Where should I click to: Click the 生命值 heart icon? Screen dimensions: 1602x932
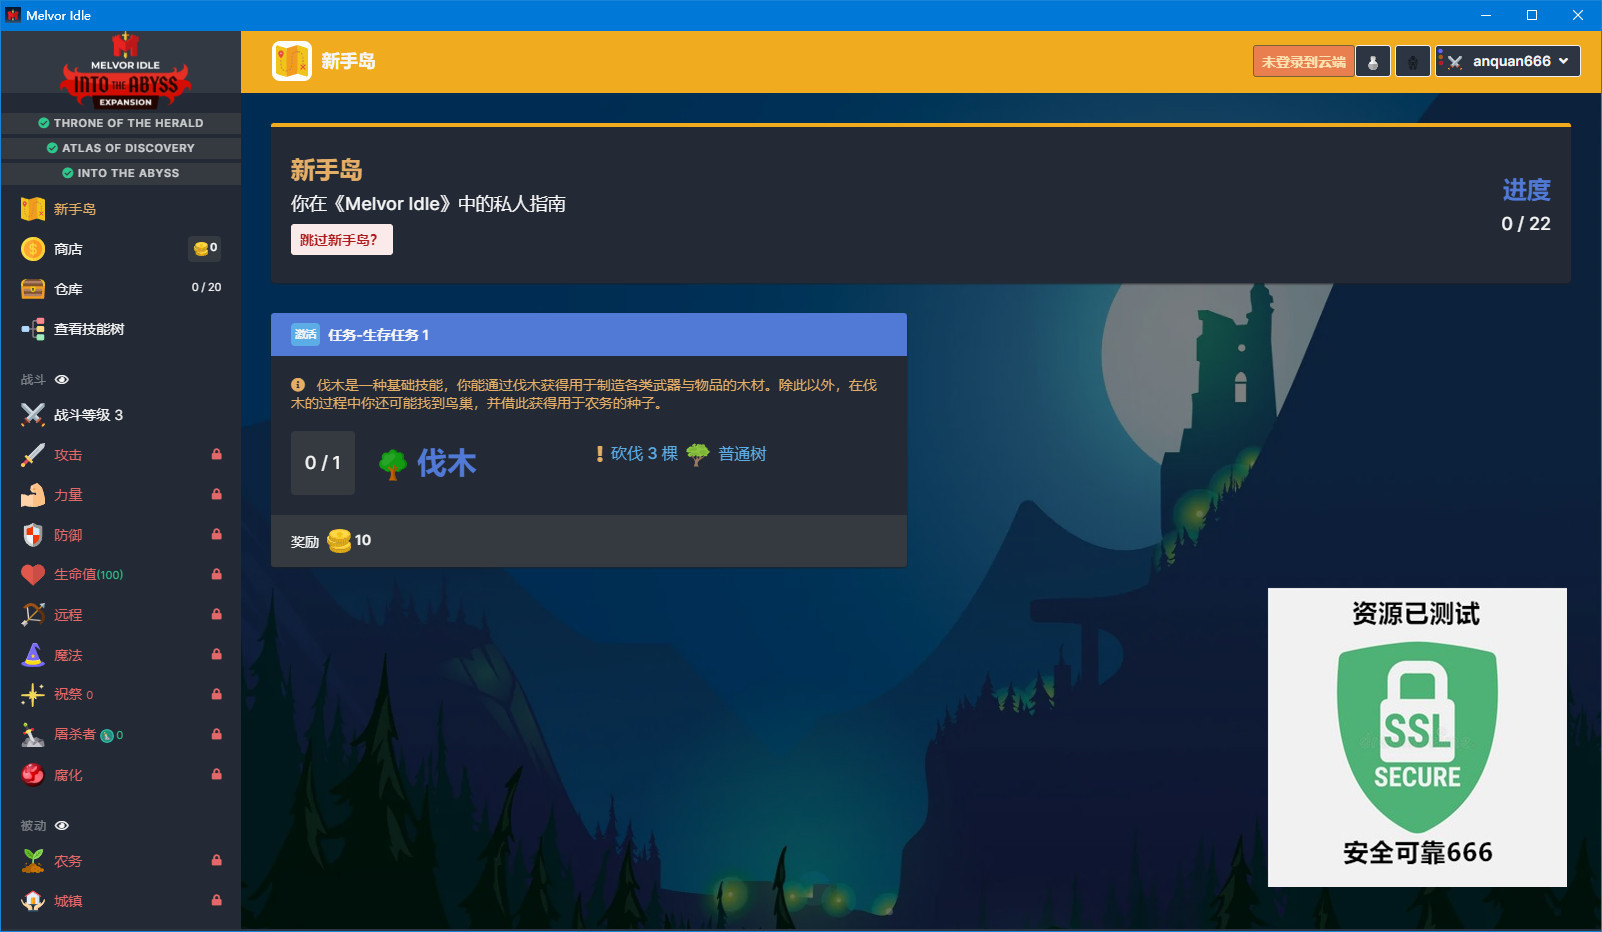(x=33, y=575)
